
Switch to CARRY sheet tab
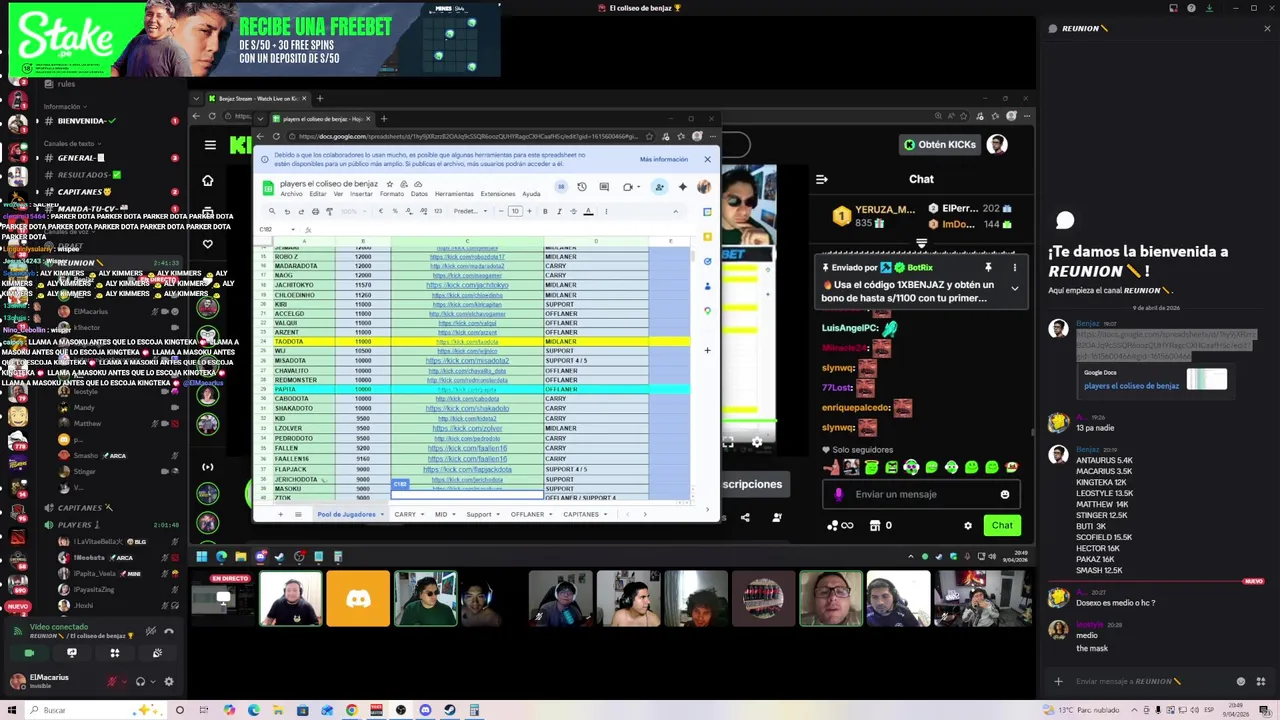[x=405, y=514]
